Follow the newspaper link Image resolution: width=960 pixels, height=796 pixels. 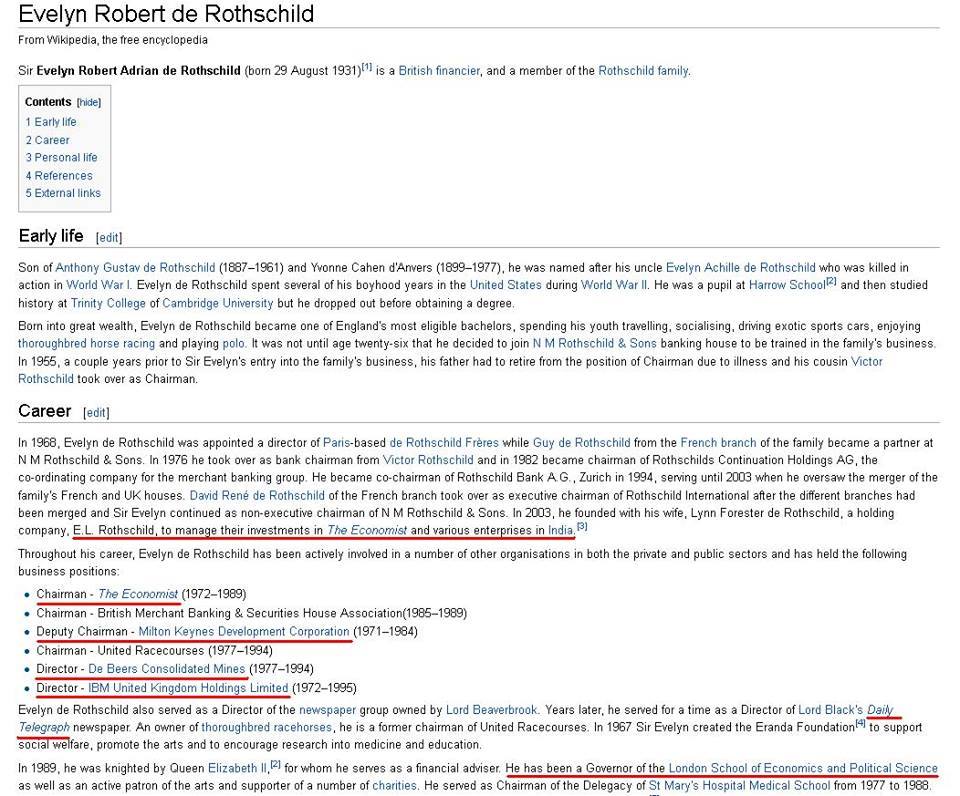click(328, 710)
